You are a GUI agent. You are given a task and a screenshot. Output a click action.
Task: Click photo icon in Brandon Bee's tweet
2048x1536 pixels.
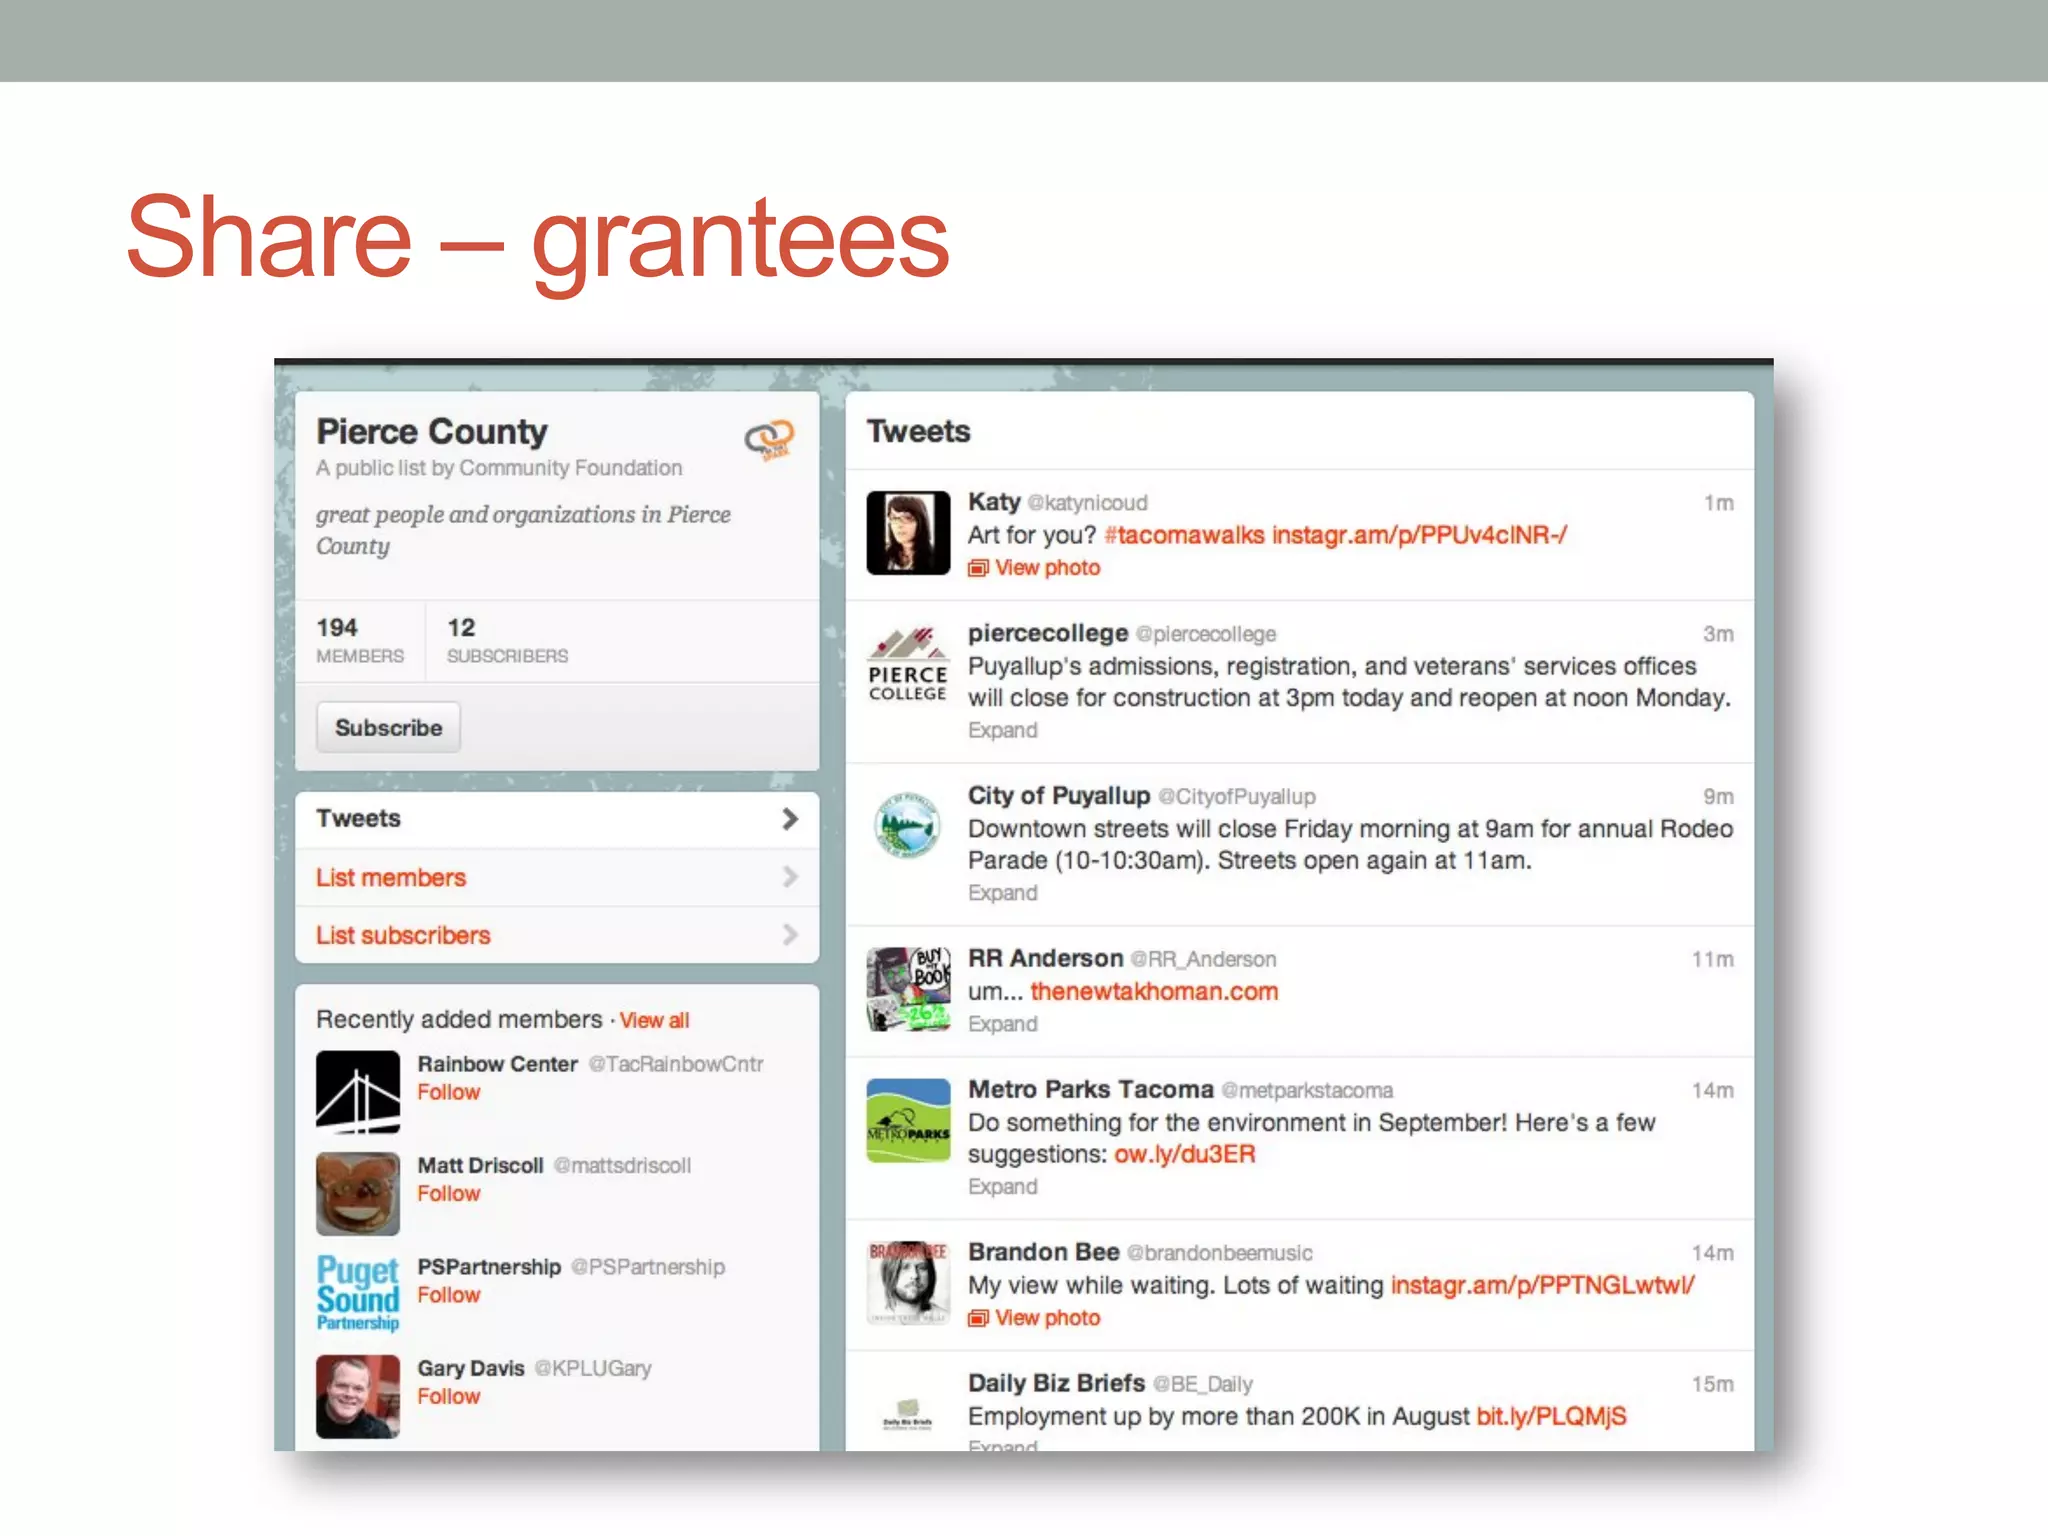[977, 1318]
